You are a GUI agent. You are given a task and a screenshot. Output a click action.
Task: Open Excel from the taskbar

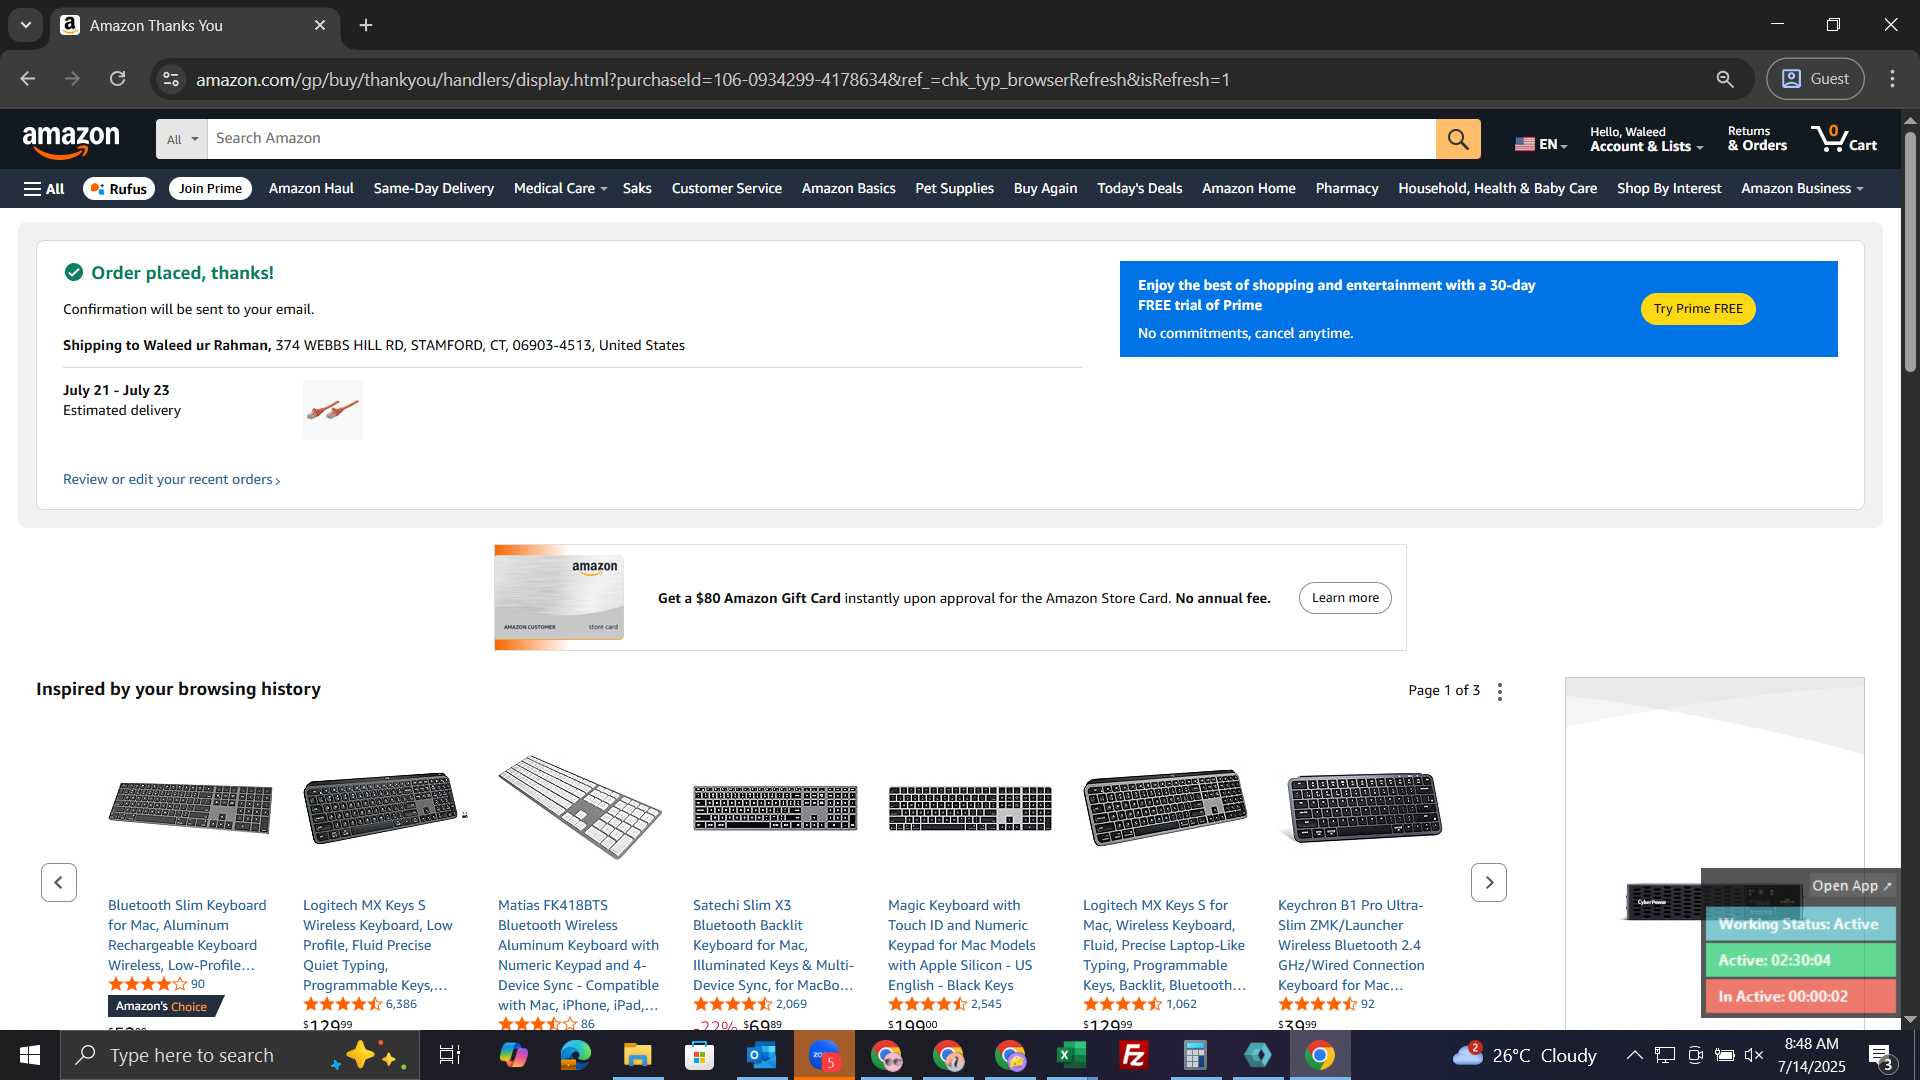click(1072, 1055)
